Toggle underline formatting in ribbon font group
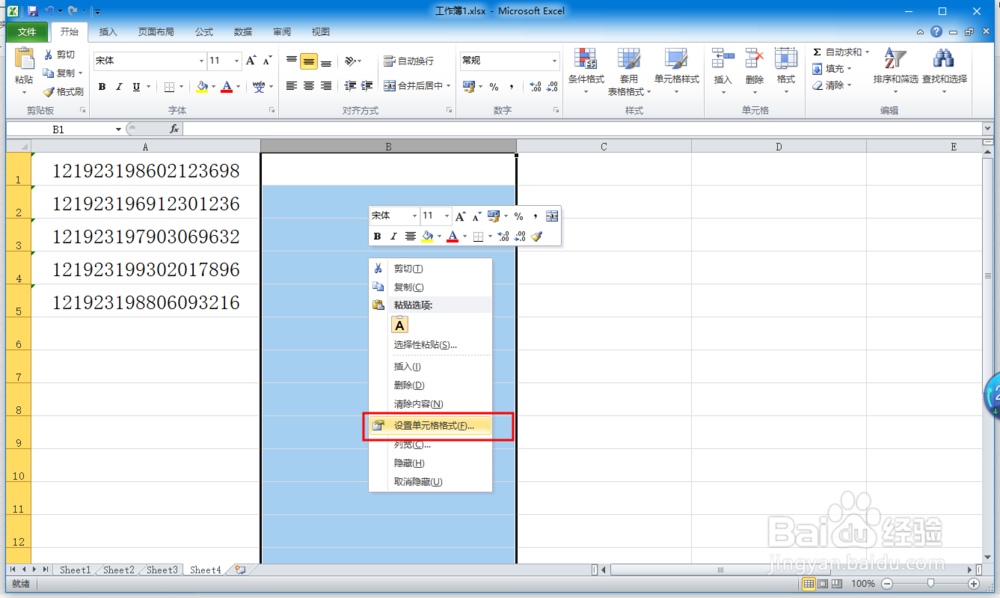 [x=136, y=87]
